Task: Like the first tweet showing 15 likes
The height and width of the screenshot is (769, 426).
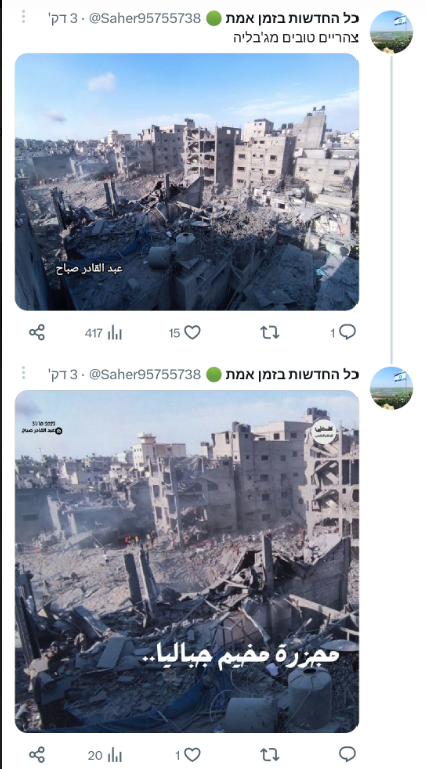Action: point(185,333)
